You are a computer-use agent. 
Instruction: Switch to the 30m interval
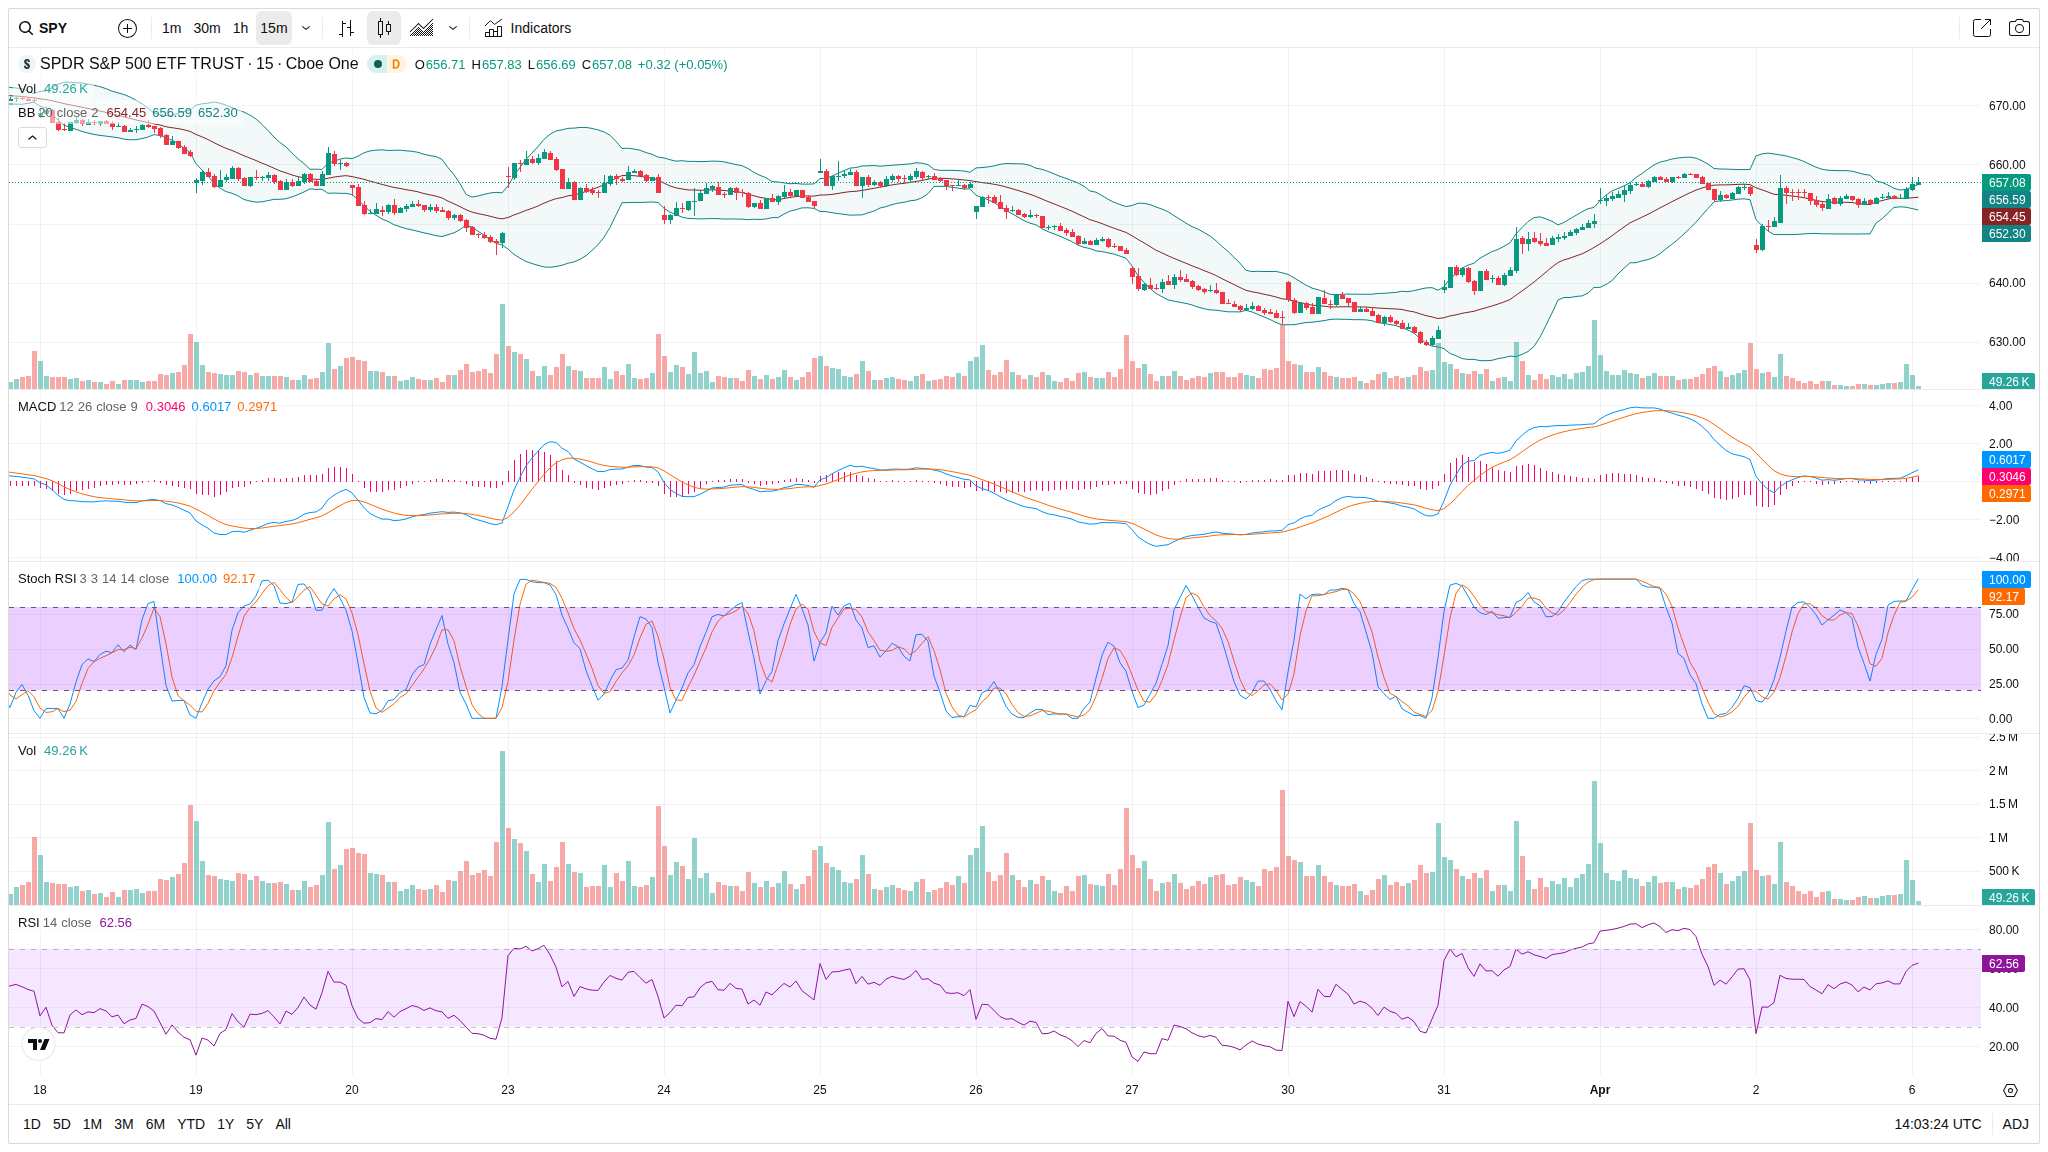point(207,28)
